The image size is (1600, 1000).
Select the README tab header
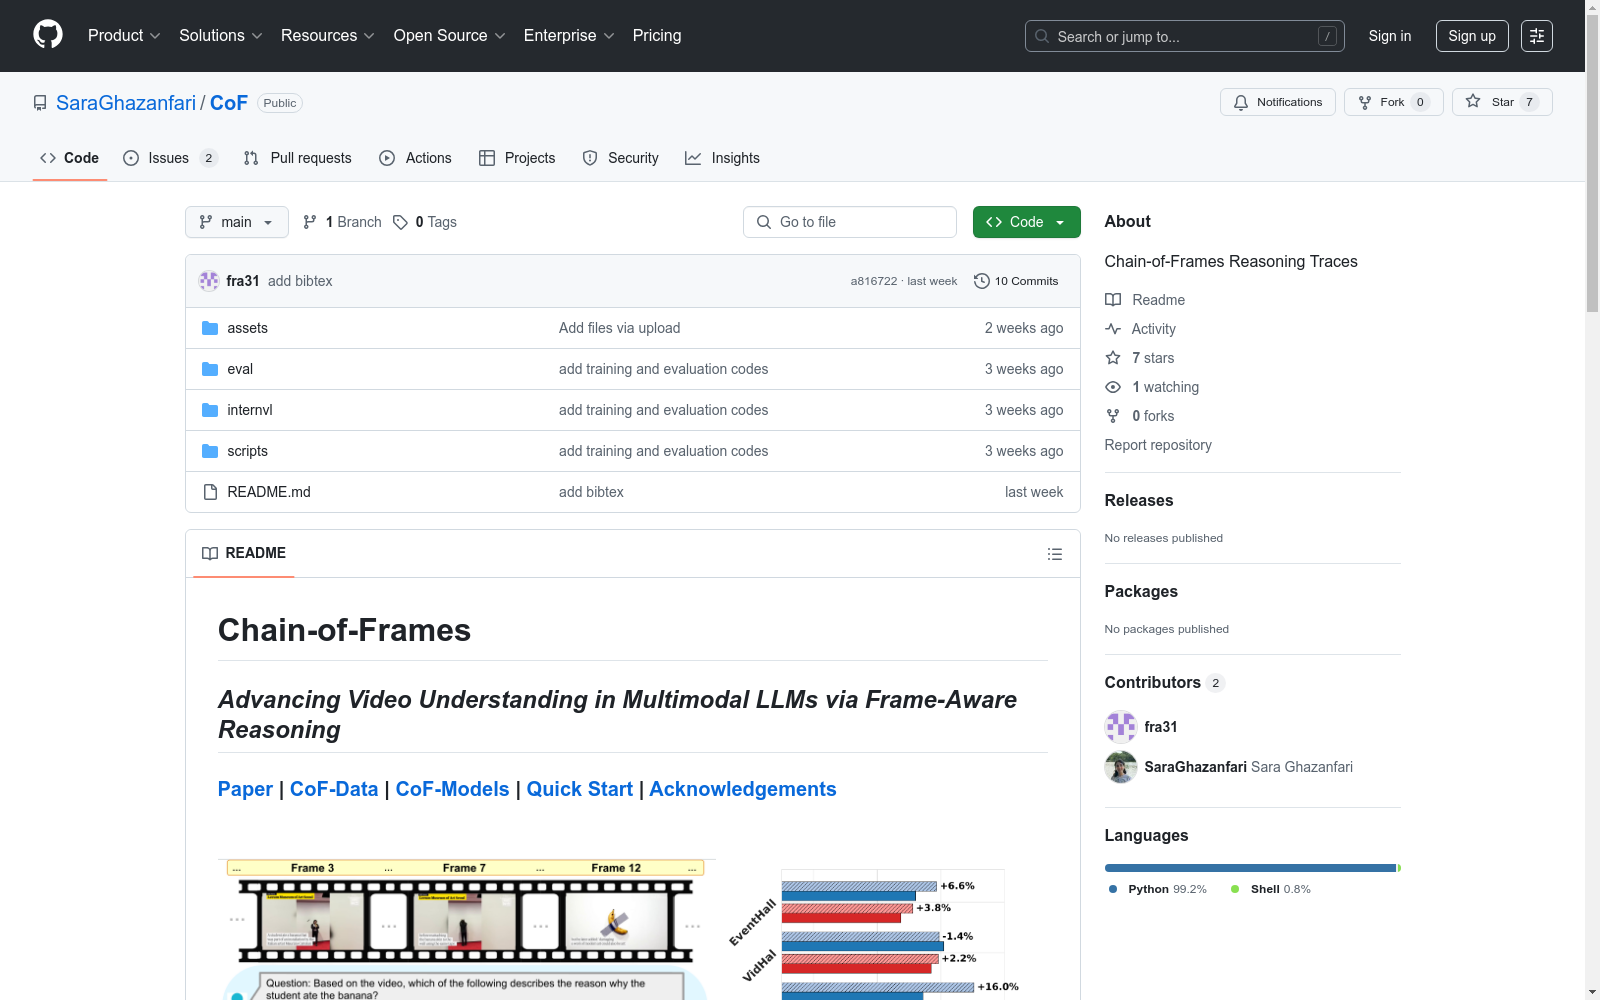point(244,553)
